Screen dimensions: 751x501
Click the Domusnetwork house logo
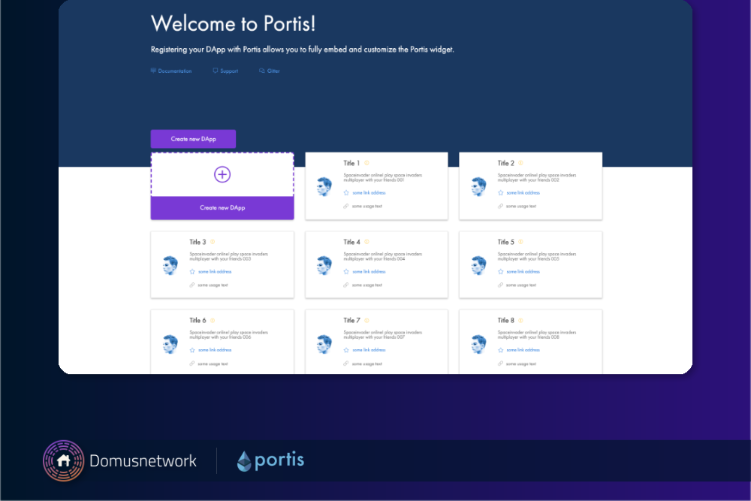tap(63, 461)
